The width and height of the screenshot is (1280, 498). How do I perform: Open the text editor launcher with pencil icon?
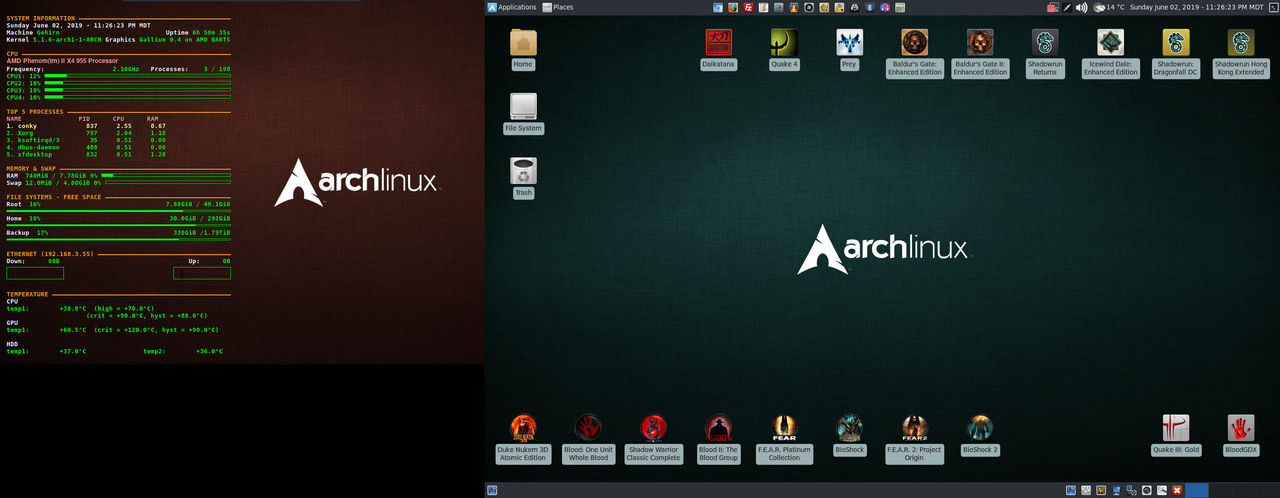coord(763,7)
